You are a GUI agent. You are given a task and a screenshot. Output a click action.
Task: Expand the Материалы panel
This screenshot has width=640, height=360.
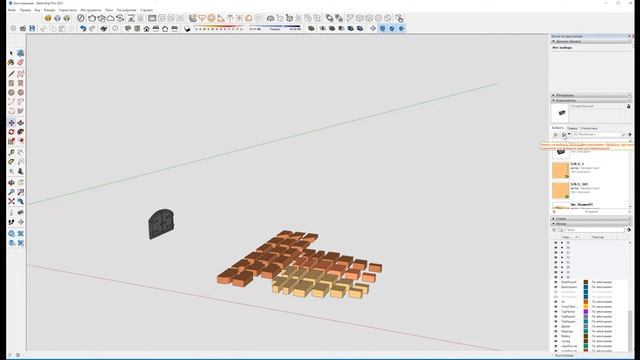click(591, 95)
